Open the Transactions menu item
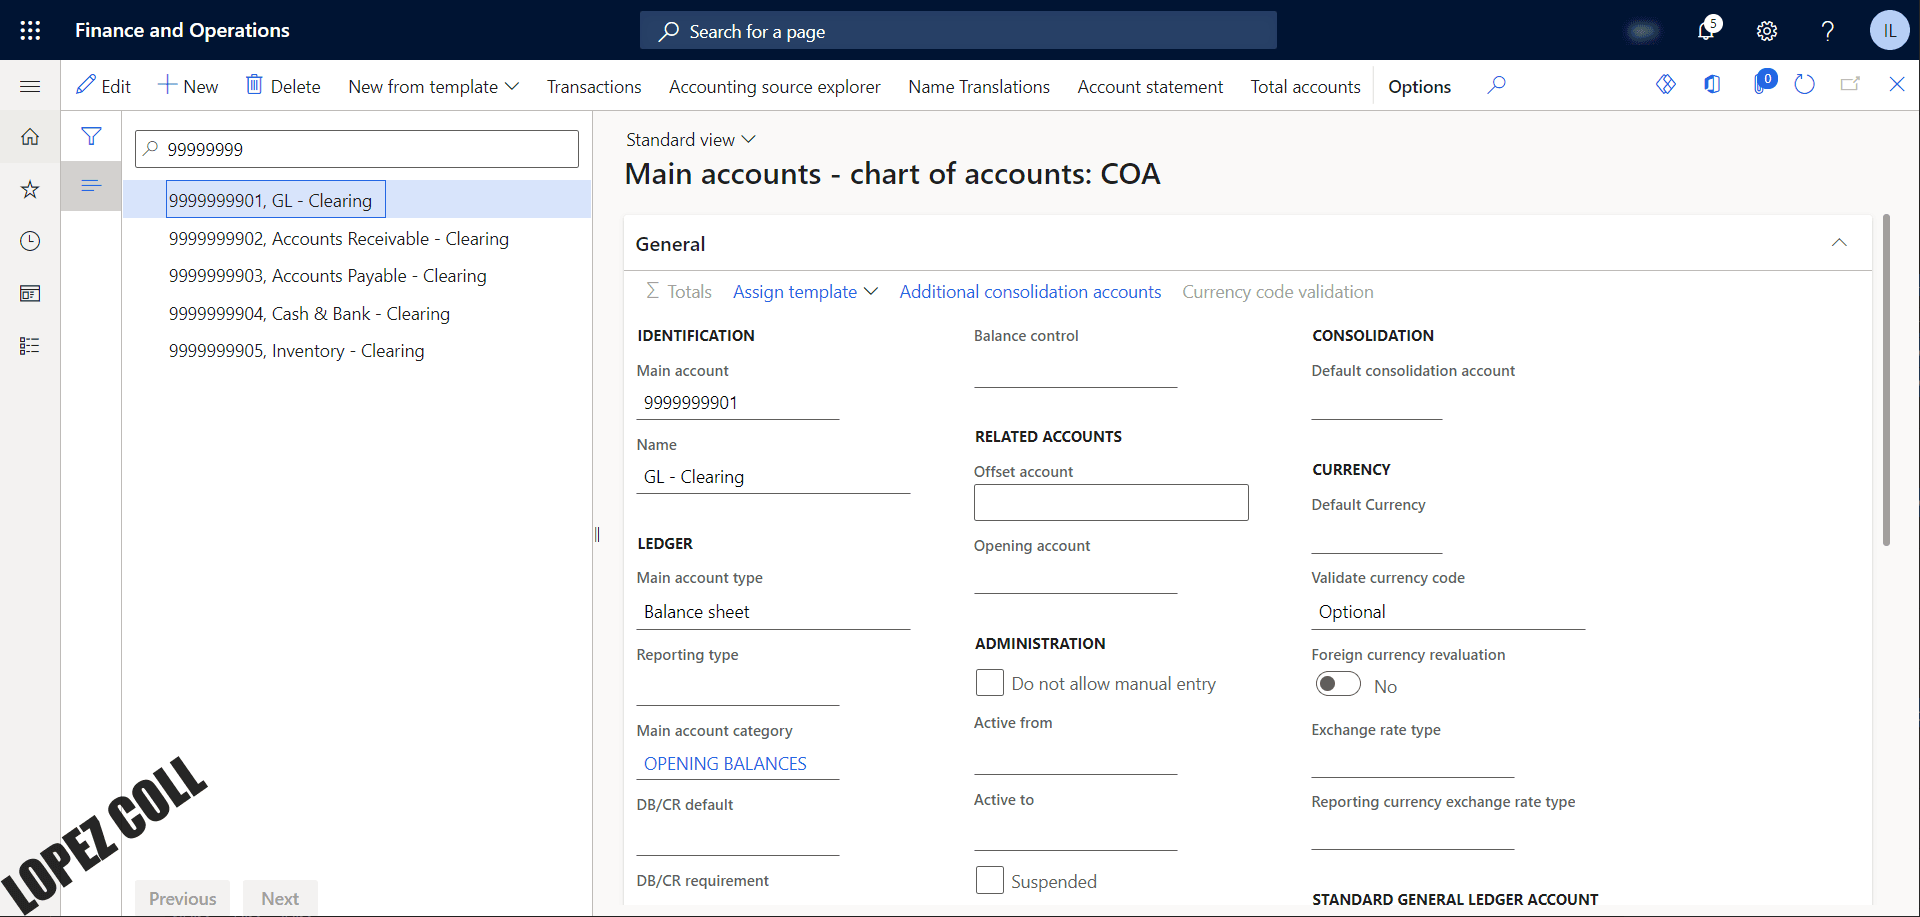Viewport: 1920px width, 917px height. [x=594, y=87]
